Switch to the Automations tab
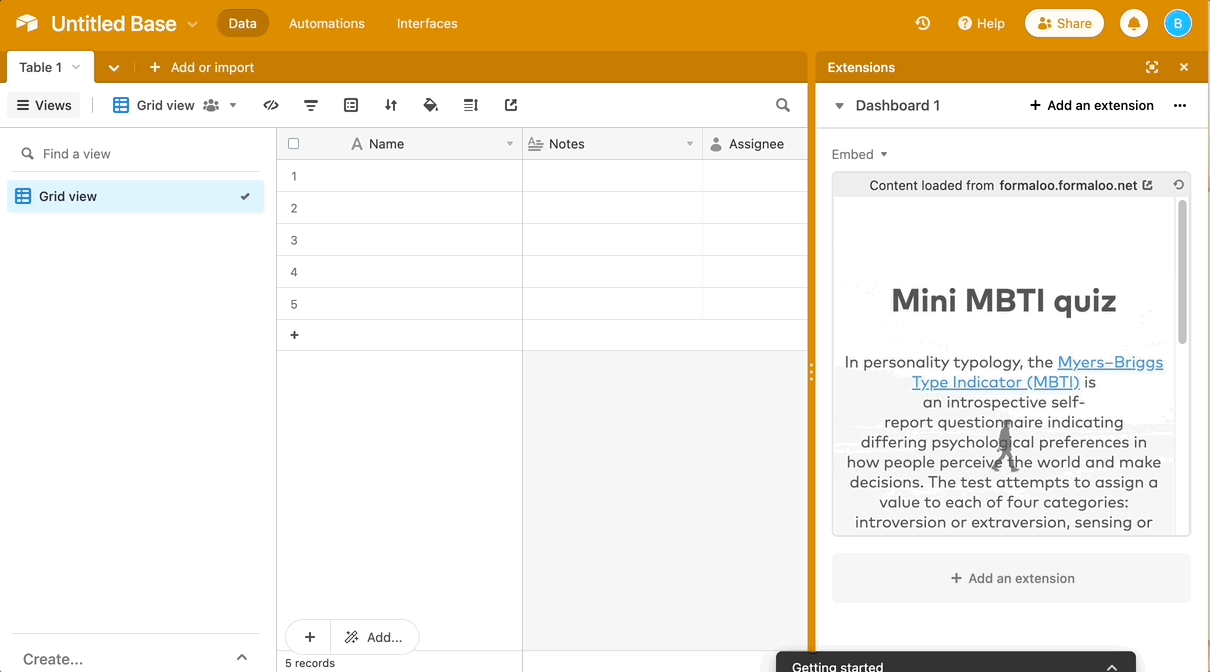The image size is (1210, 672). click(327, 23)
